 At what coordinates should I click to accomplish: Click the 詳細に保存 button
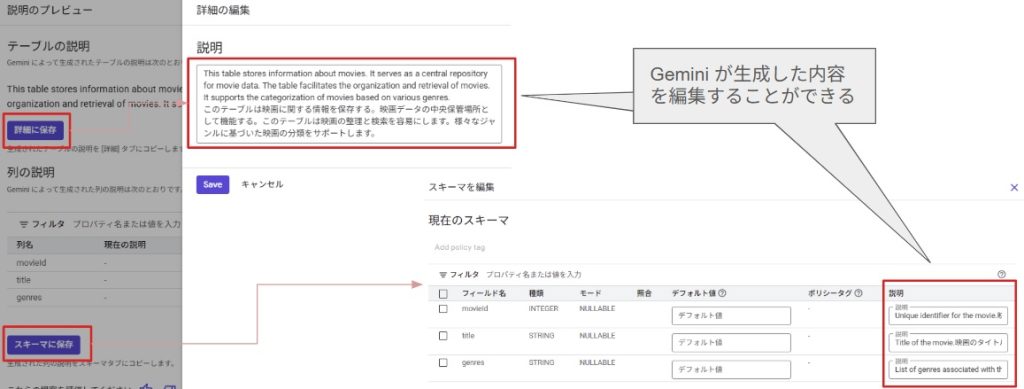(x=35, y=130)
